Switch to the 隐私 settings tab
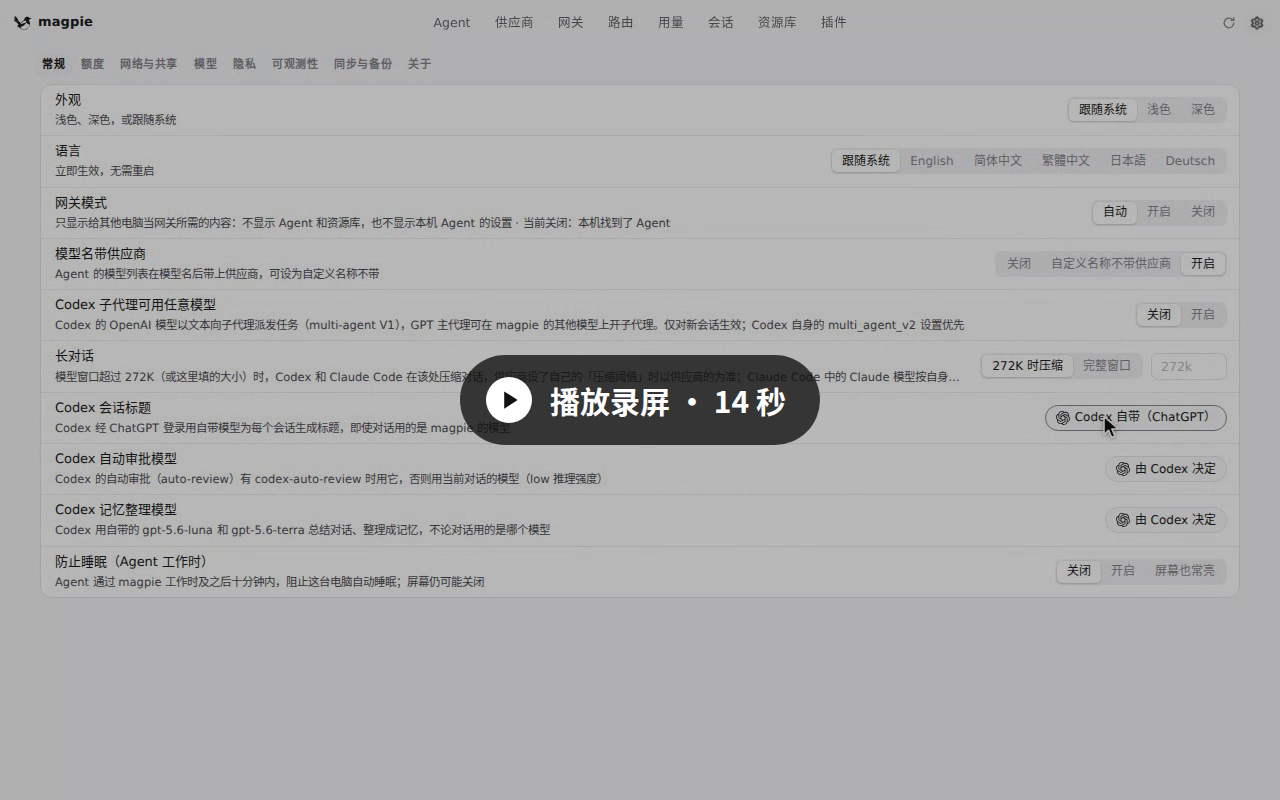 pos(244,64)
